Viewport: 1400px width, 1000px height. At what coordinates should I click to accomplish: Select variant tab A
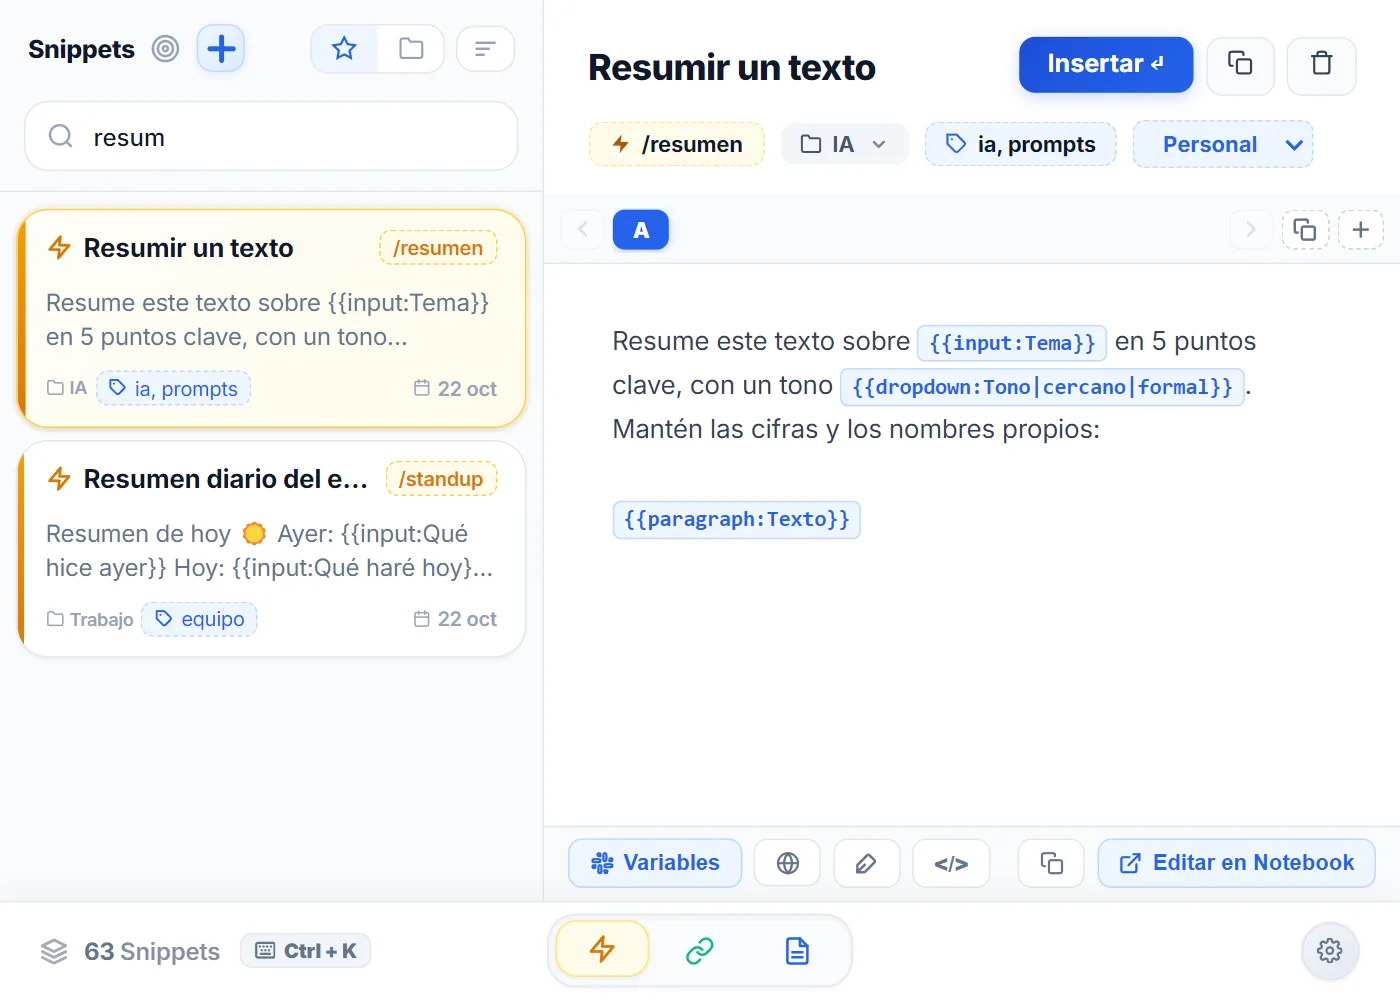tap(641, 230)
